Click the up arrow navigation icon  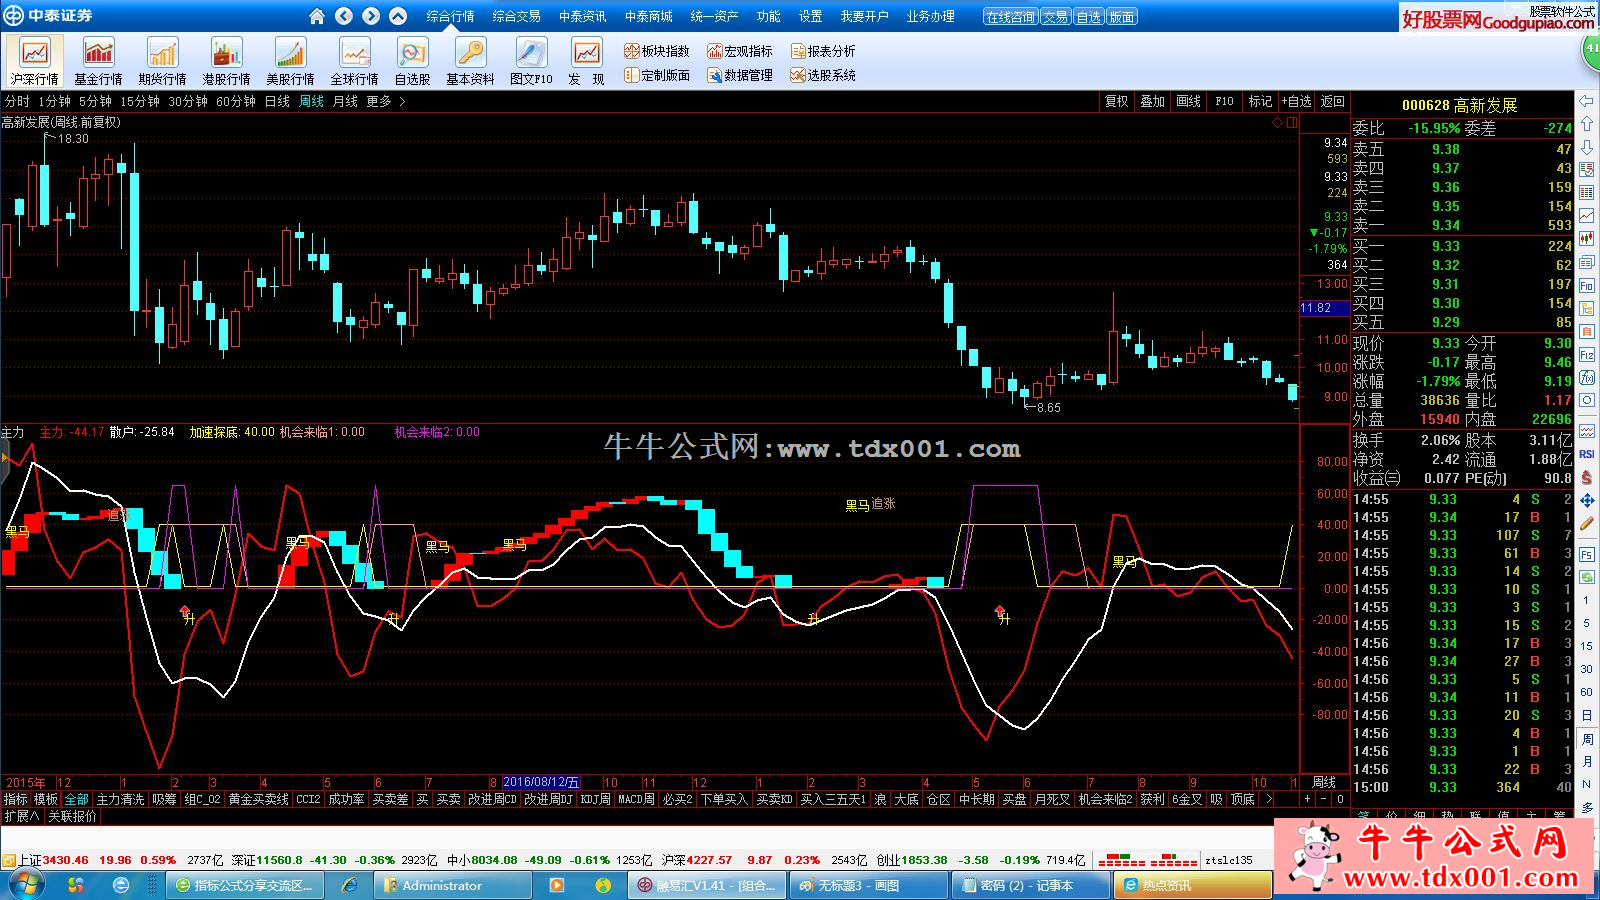(398, 16)
